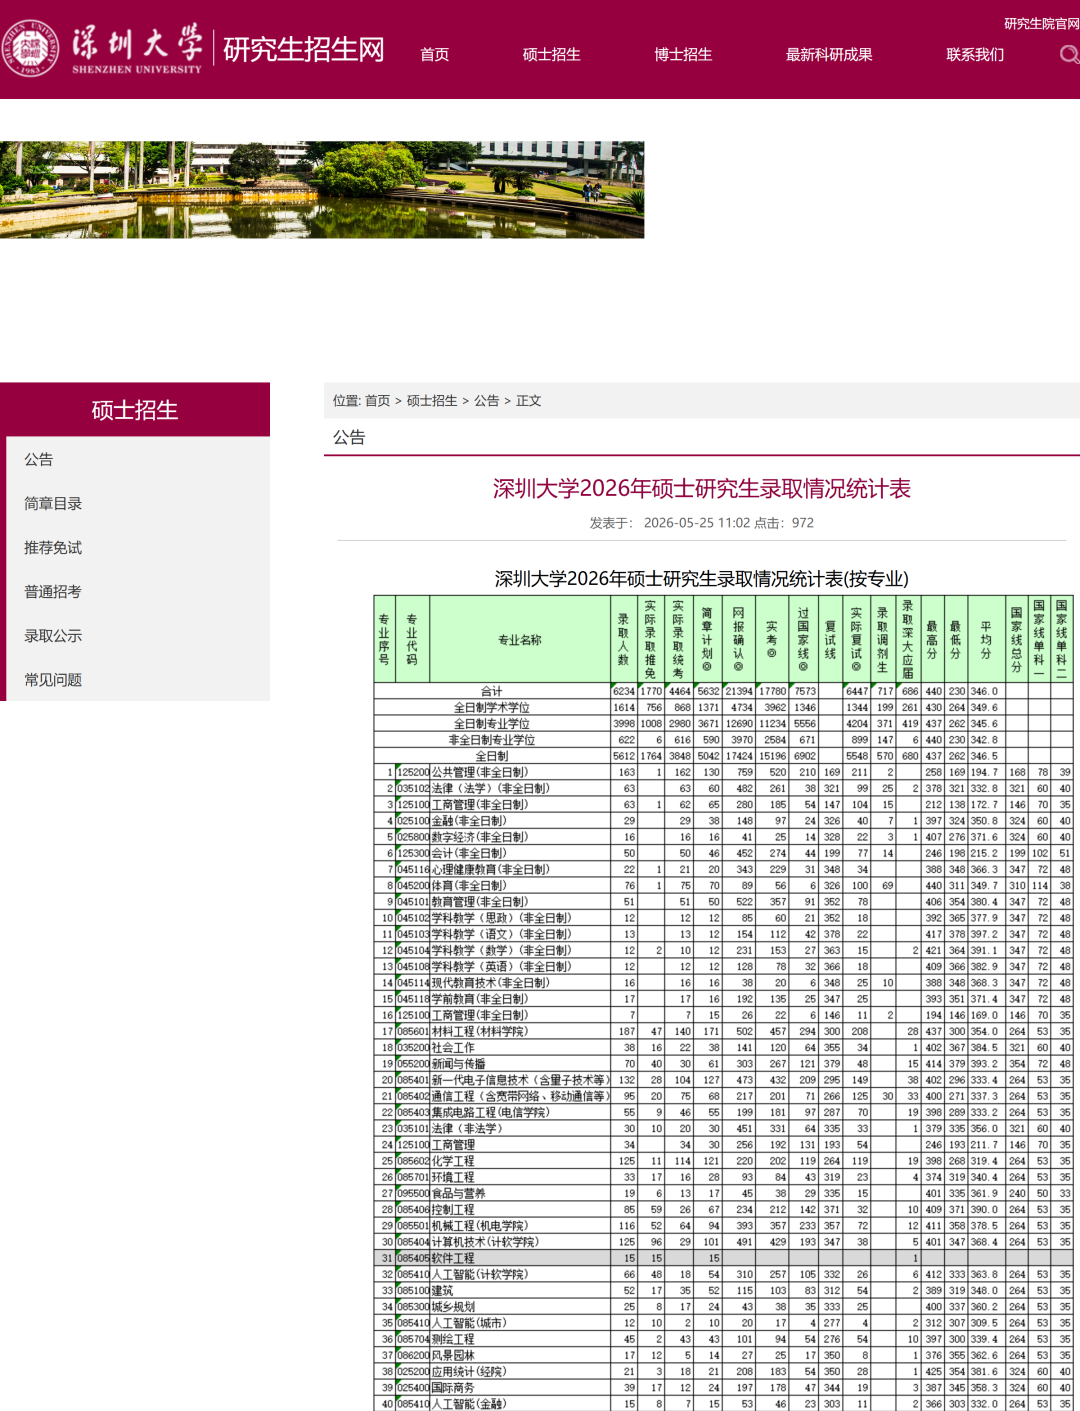This screenshot has height=1411, width=1080.
Task: Click the 专业名称 column header
Action: coord(519,640)
